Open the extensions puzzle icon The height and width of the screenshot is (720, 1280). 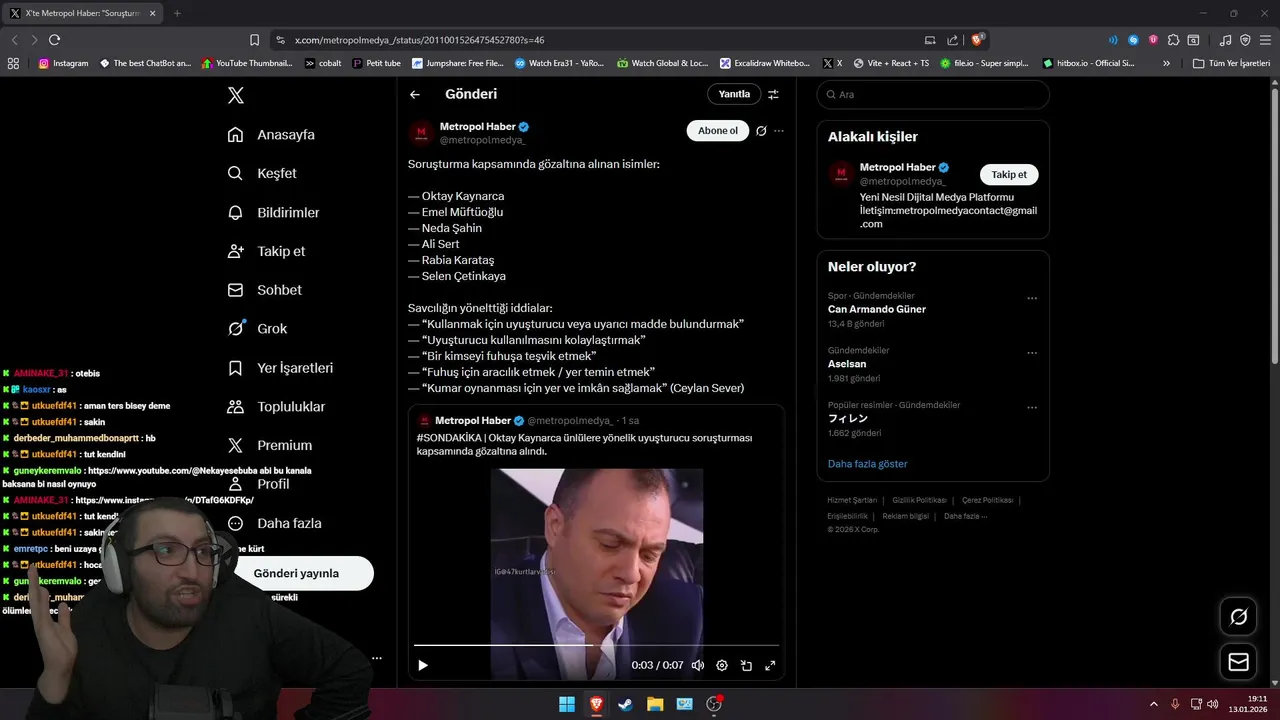pos(1173,40)
